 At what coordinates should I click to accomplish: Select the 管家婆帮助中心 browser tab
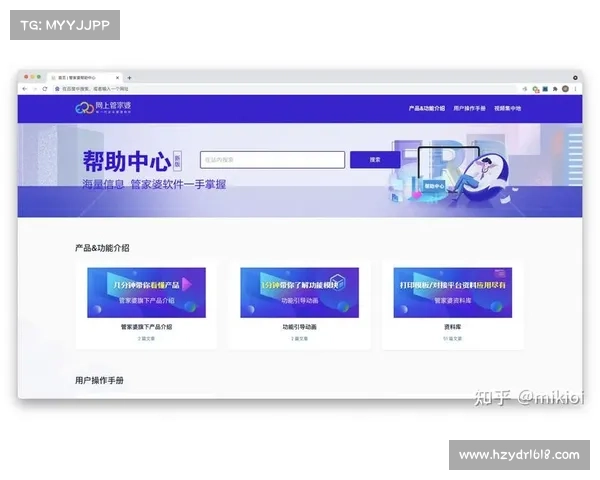pyautogui.click(x=84, y=77)
